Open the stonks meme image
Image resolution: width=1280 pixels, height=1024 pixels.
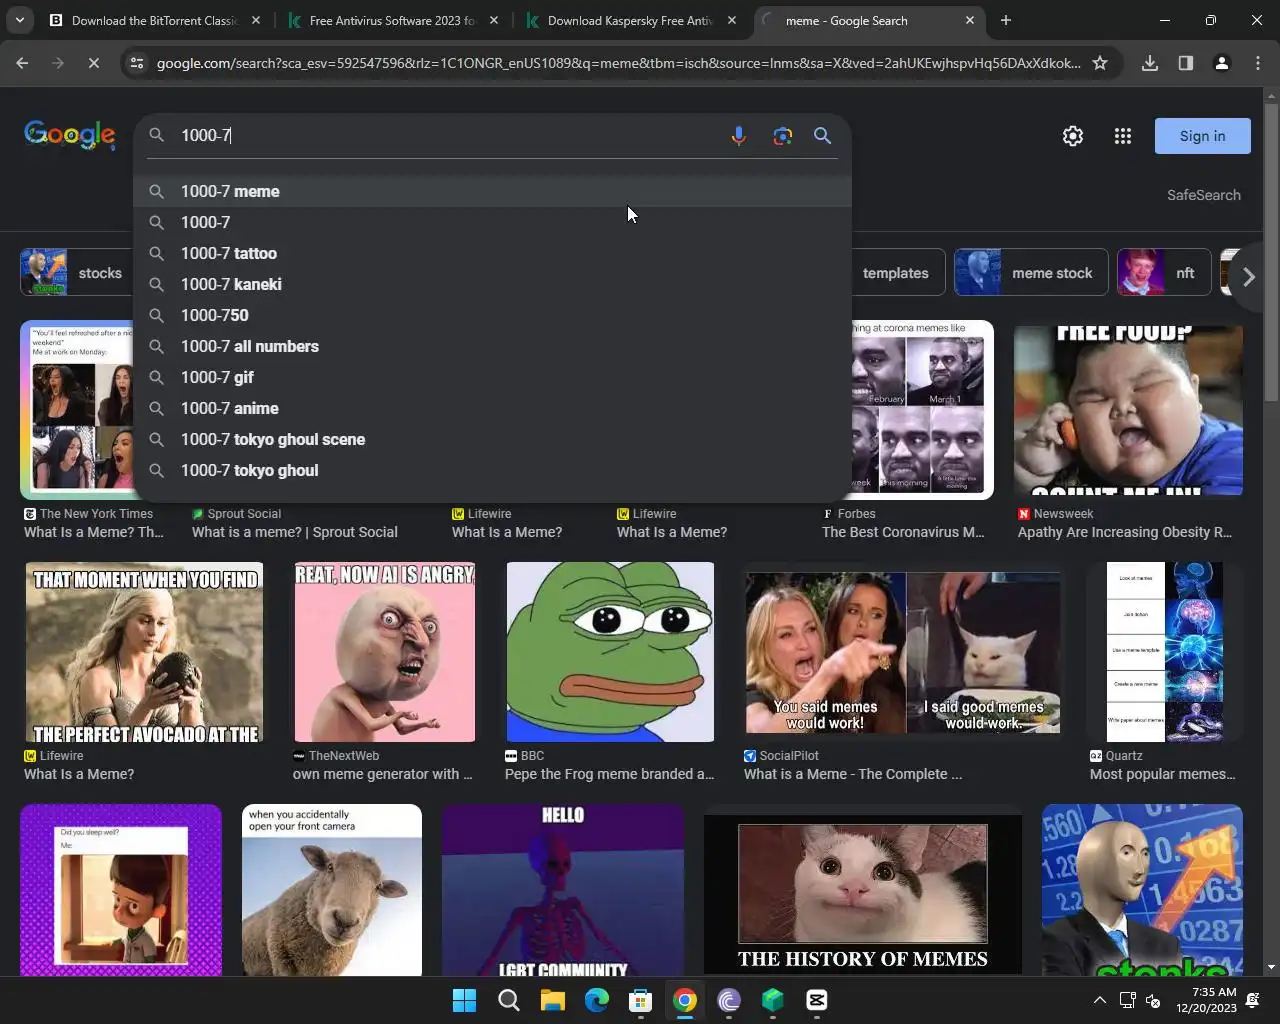click(1142, 890)
